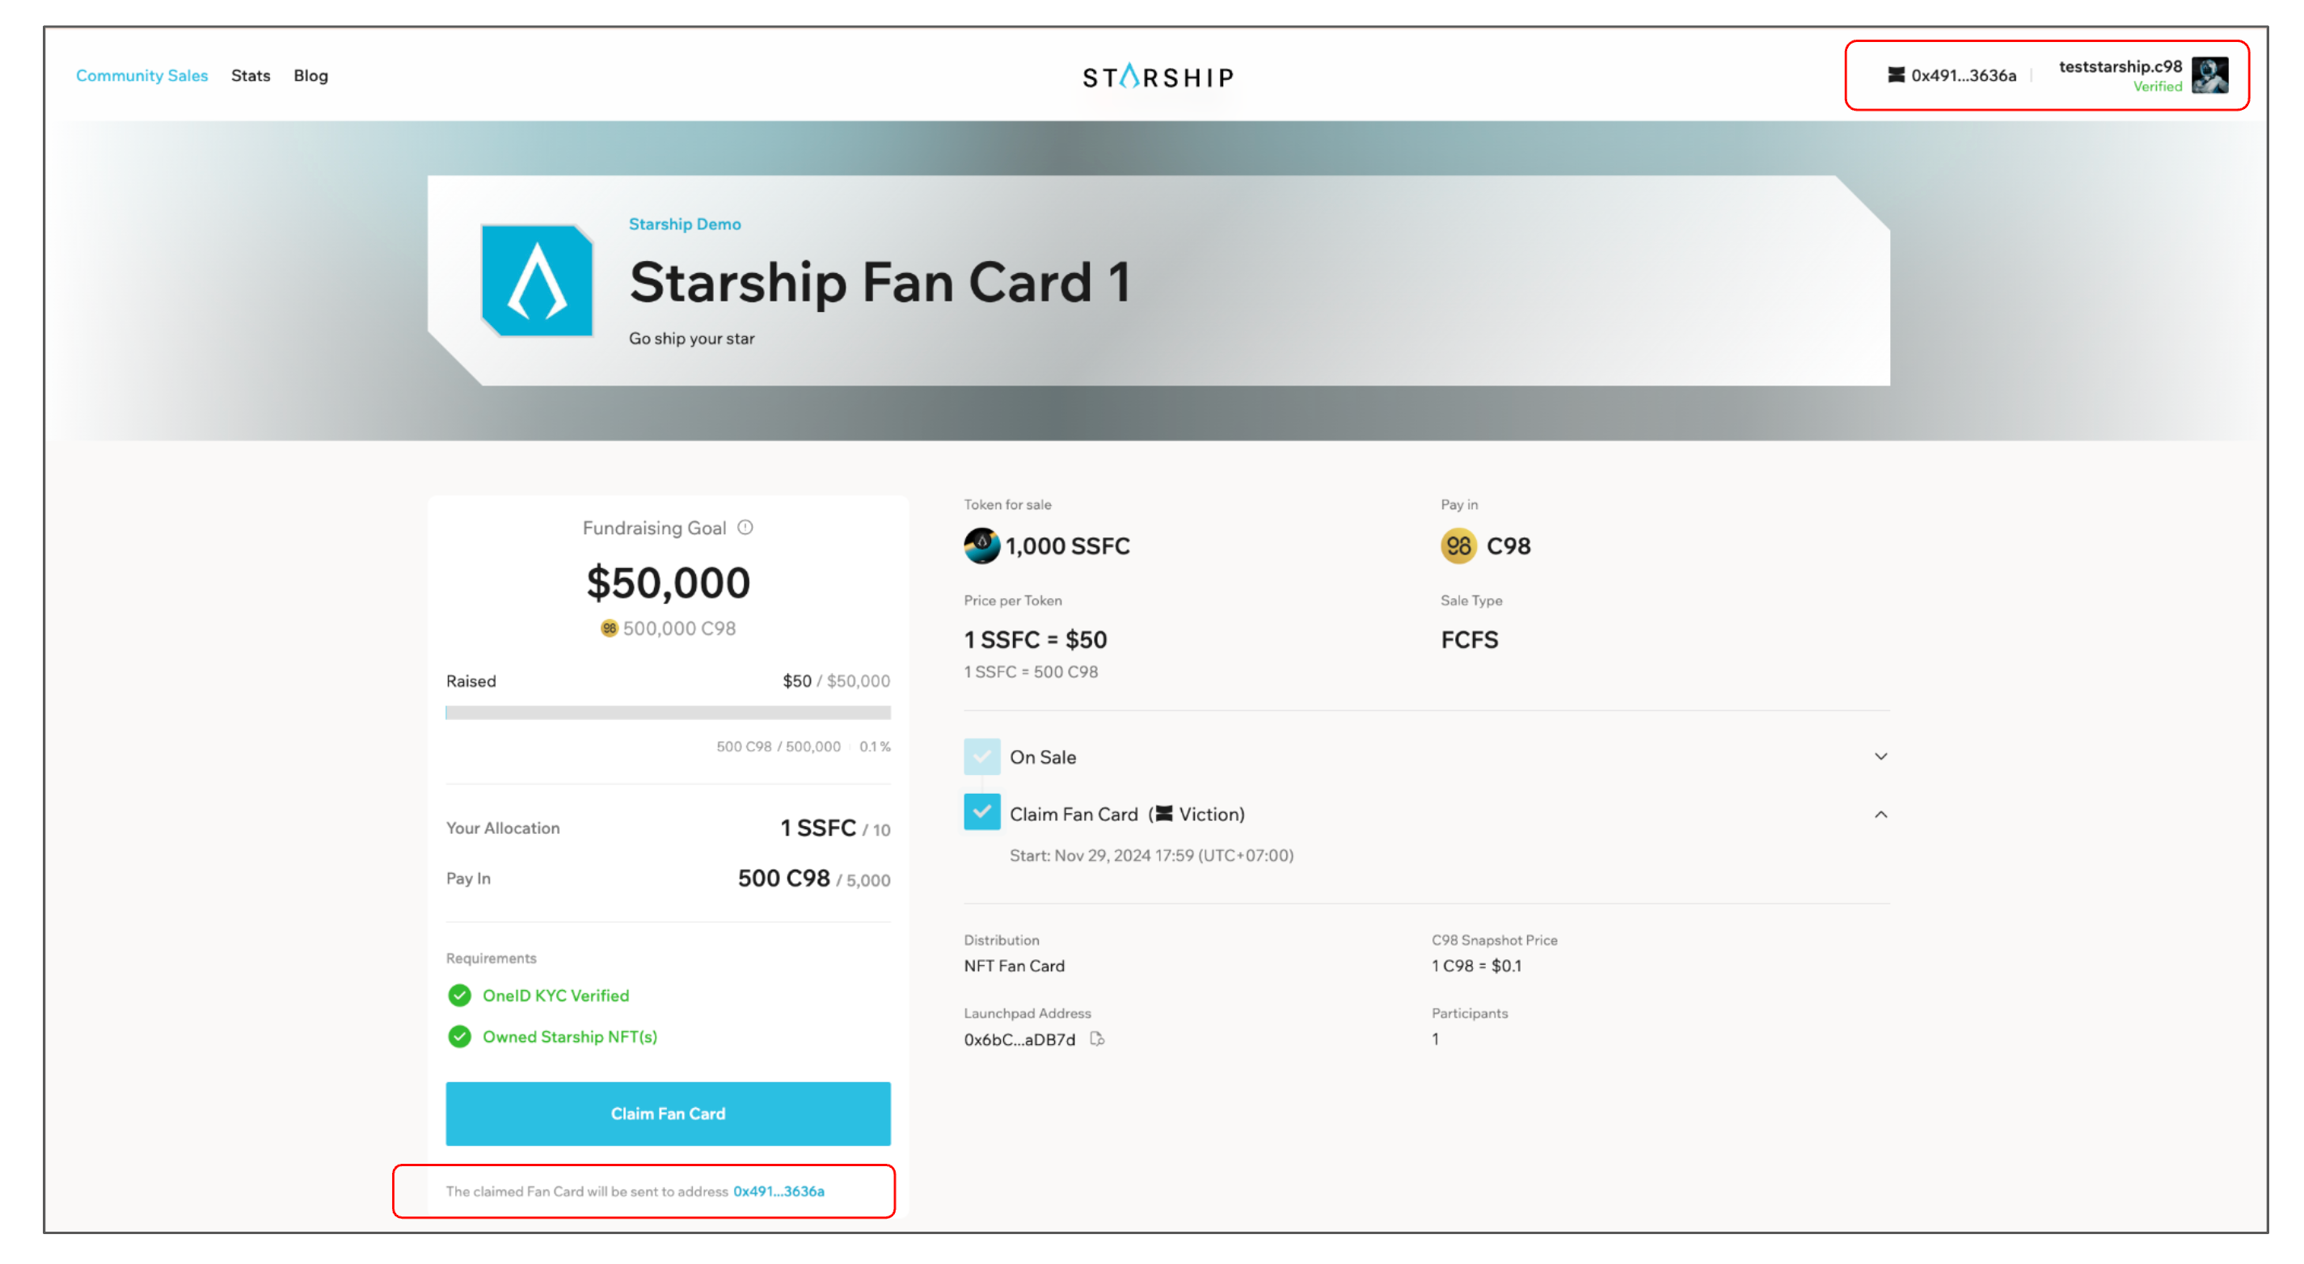Viewport: 2304px width, 1264px height.
Task: Expand the On Sale section chevron
Action: click(1880, 757)
